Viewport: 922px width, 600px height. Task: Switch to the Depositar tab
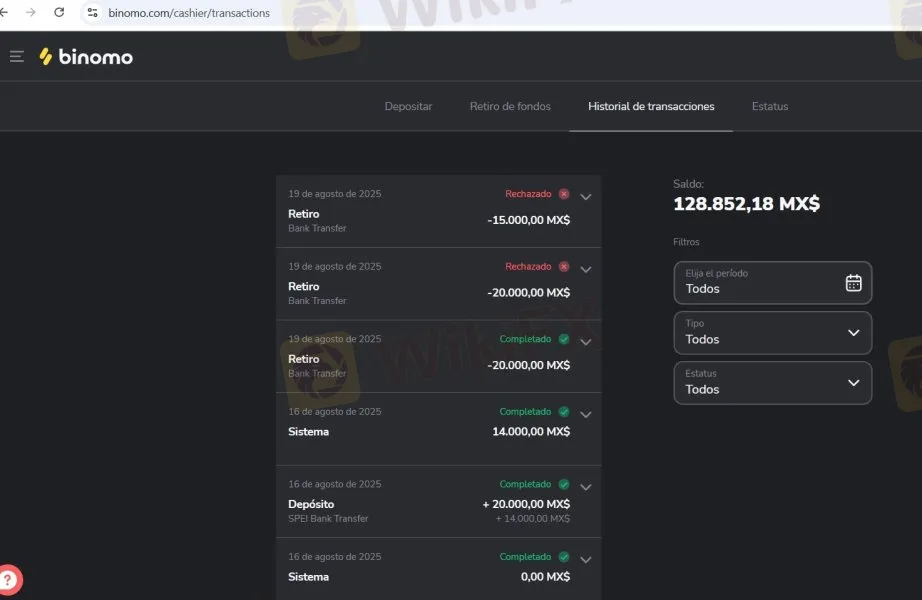coord(408,107)
